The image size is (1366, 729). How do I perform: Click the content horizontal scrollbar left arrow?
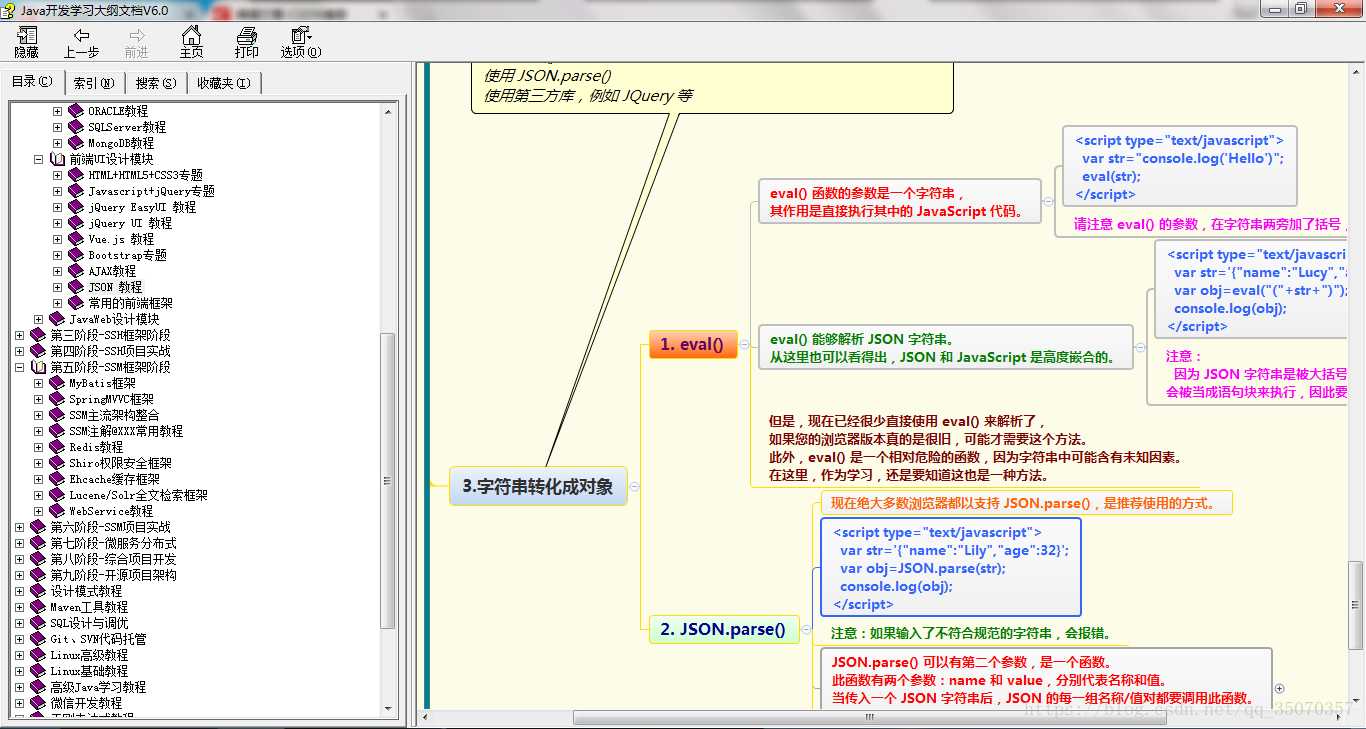(424, 717)
